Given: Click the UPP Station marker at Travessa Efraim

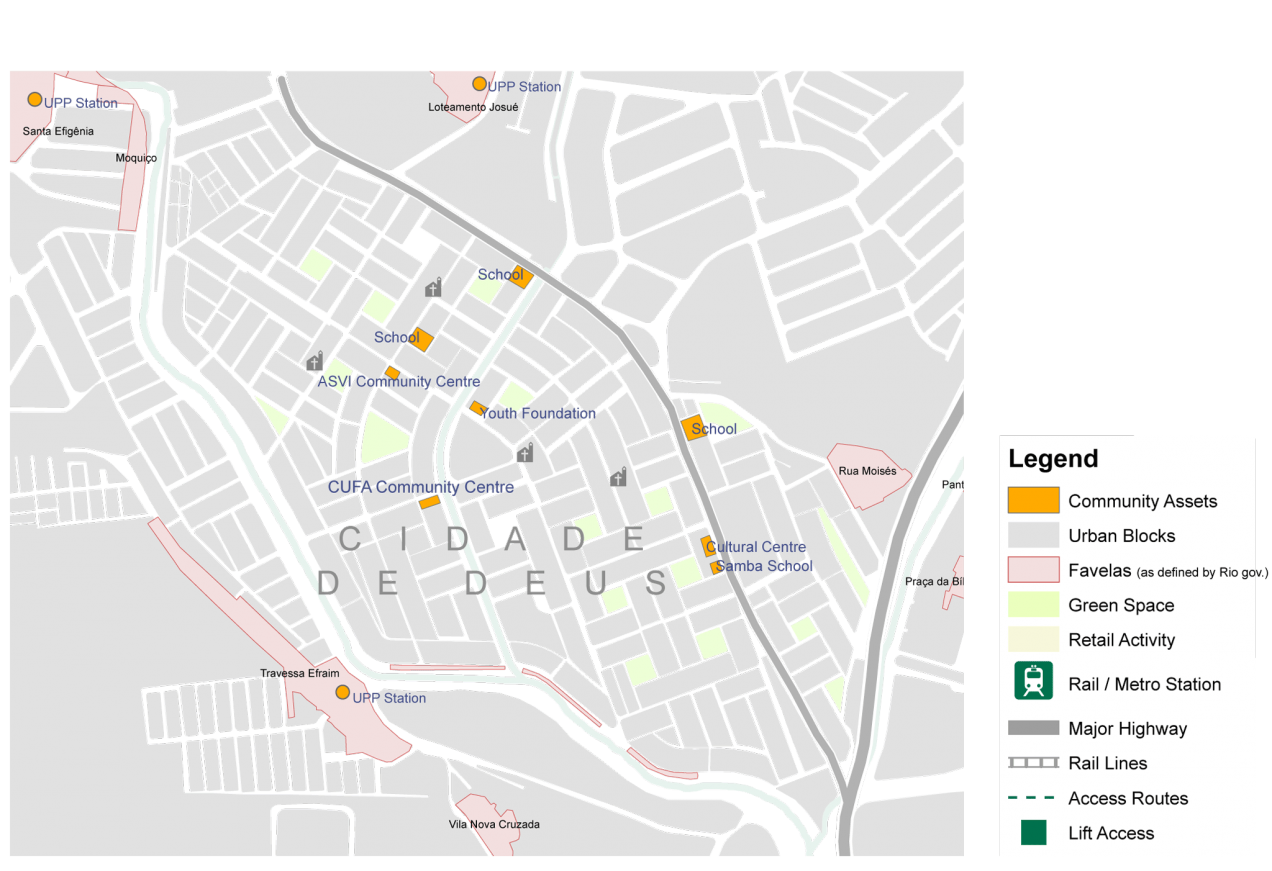Looking at the screenshot, I should point(342,692).
